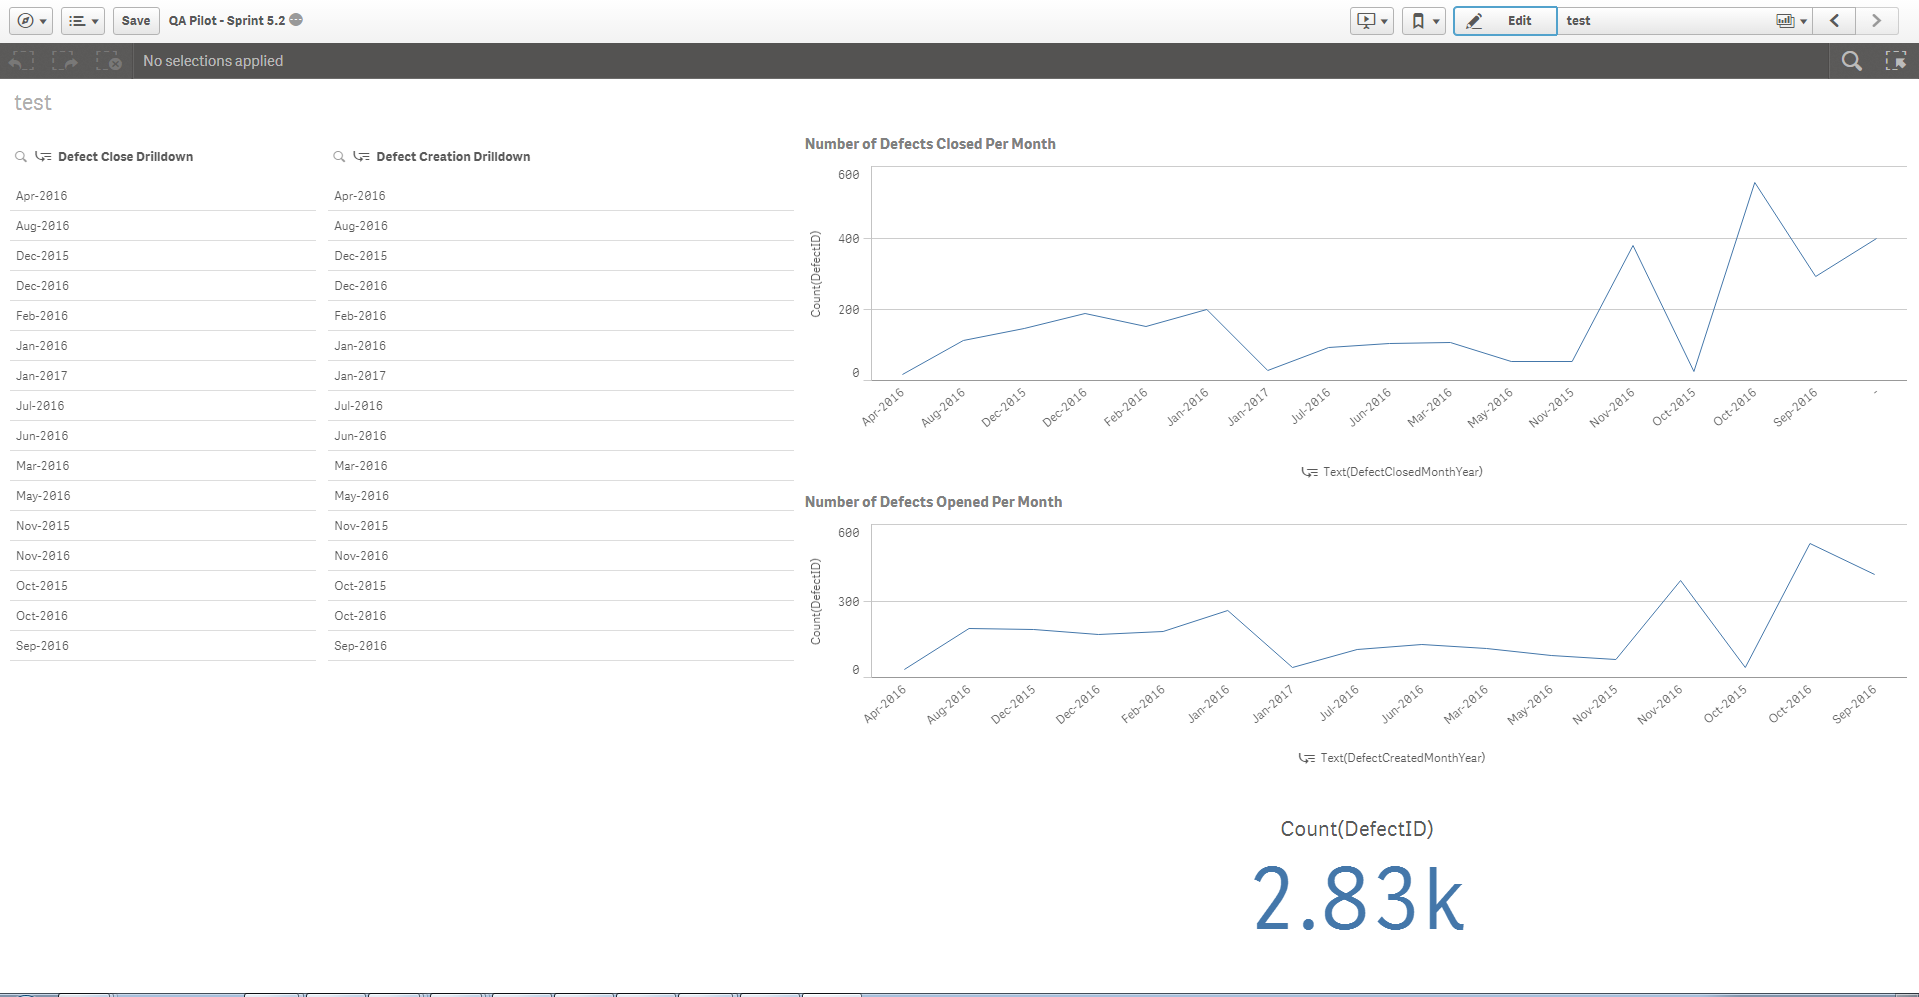Click Number of Defects Closed Per Month title
This screenshot has height=997, width=1919.
click(x=930, y=144)
